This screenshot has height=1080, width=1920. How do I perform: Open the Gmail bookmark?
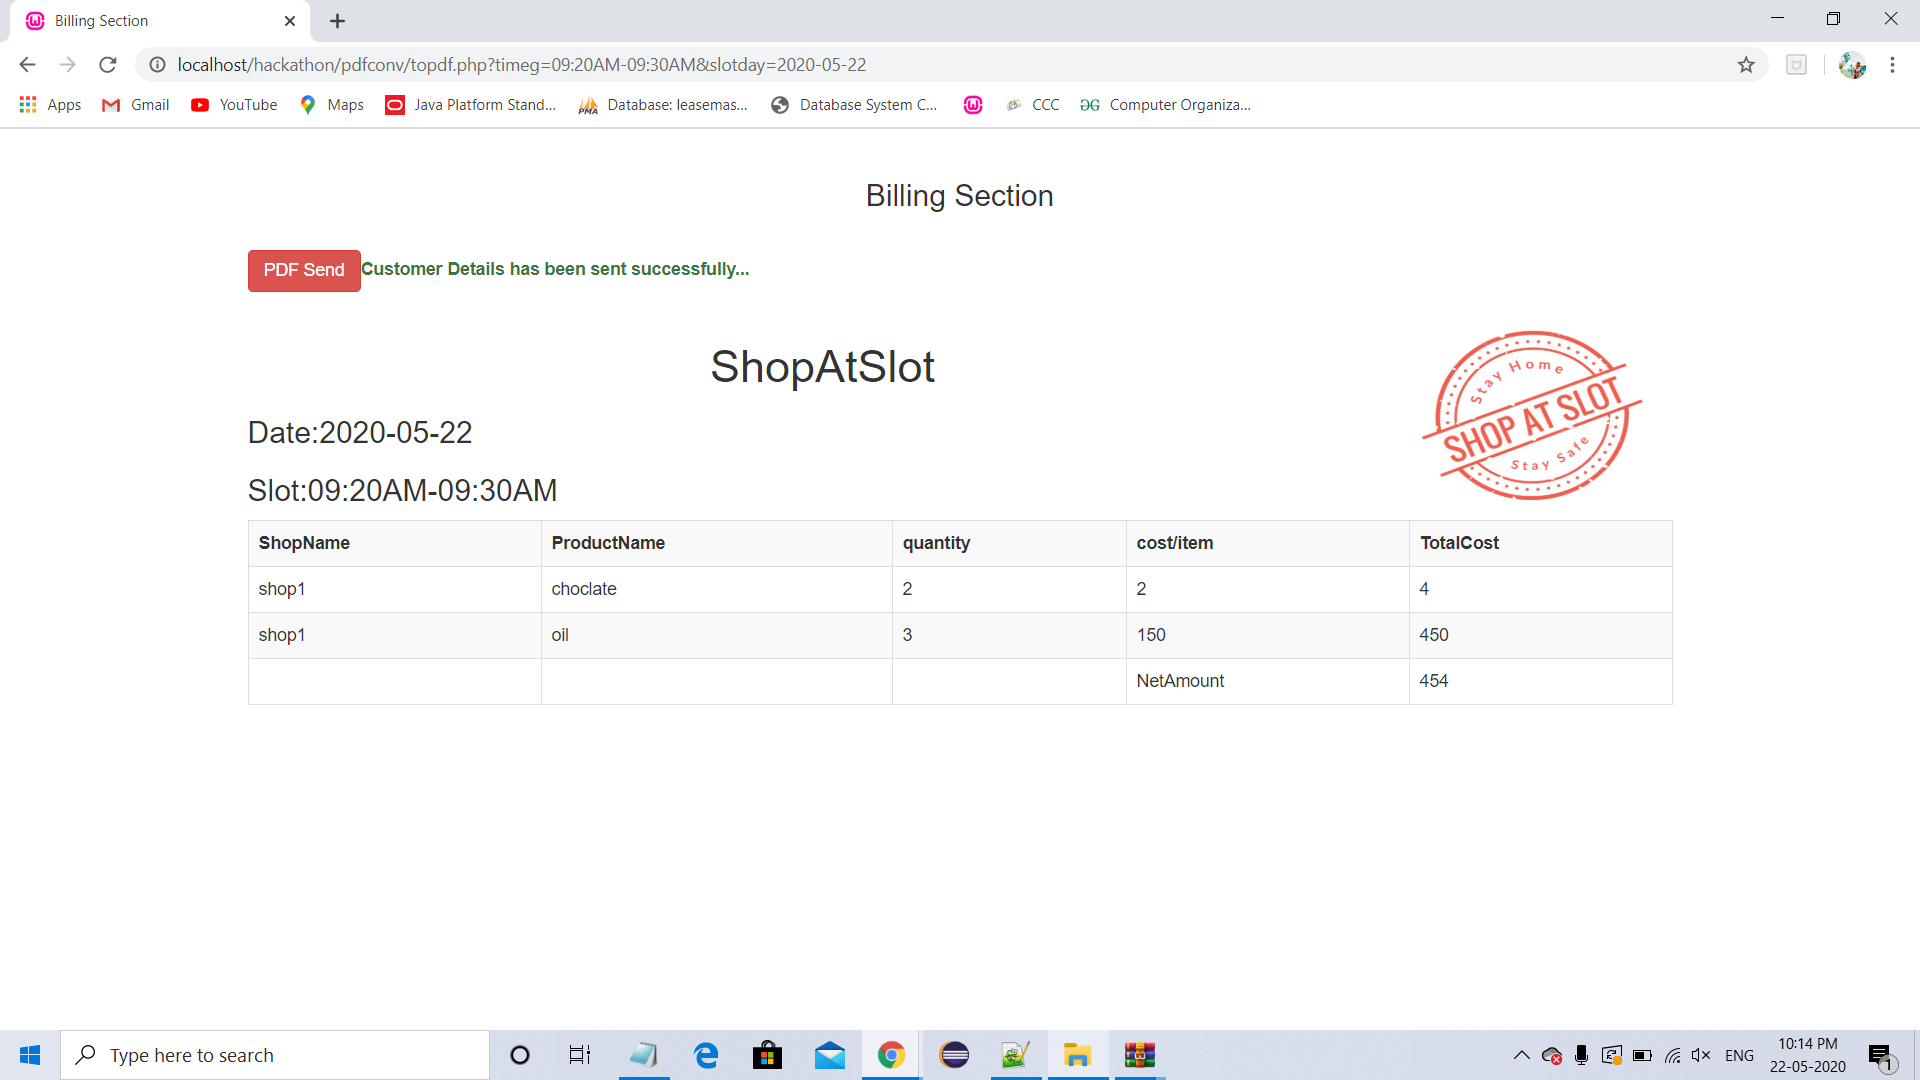tap(136, 105)
